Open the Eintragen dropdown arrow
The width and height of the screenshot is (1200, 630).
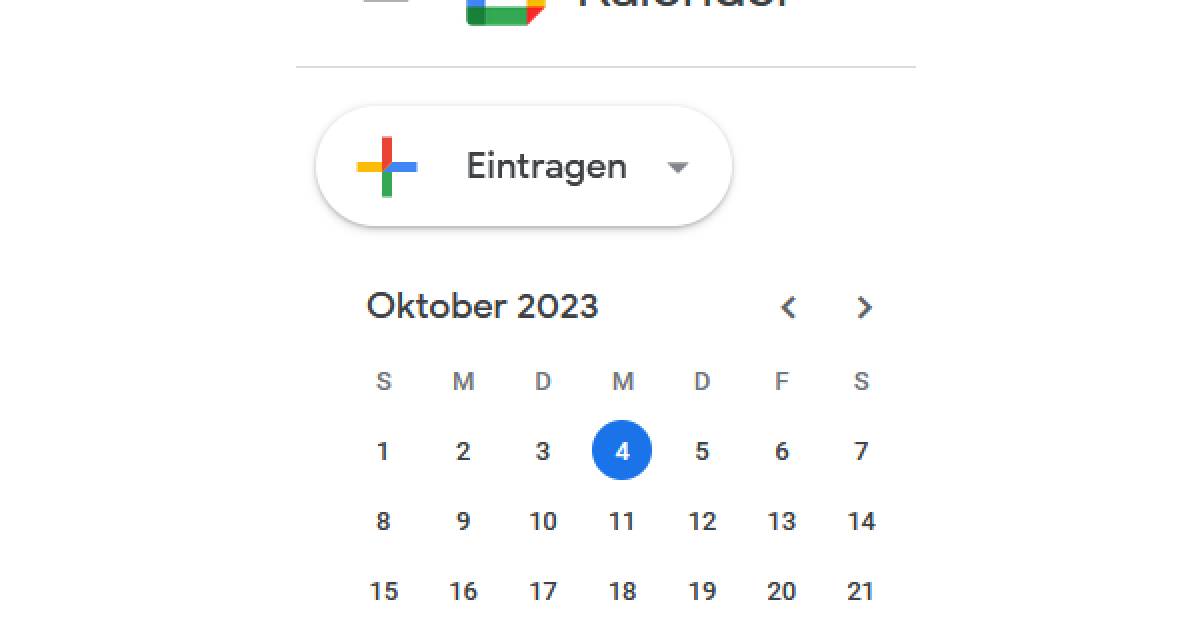click(677, 167)
